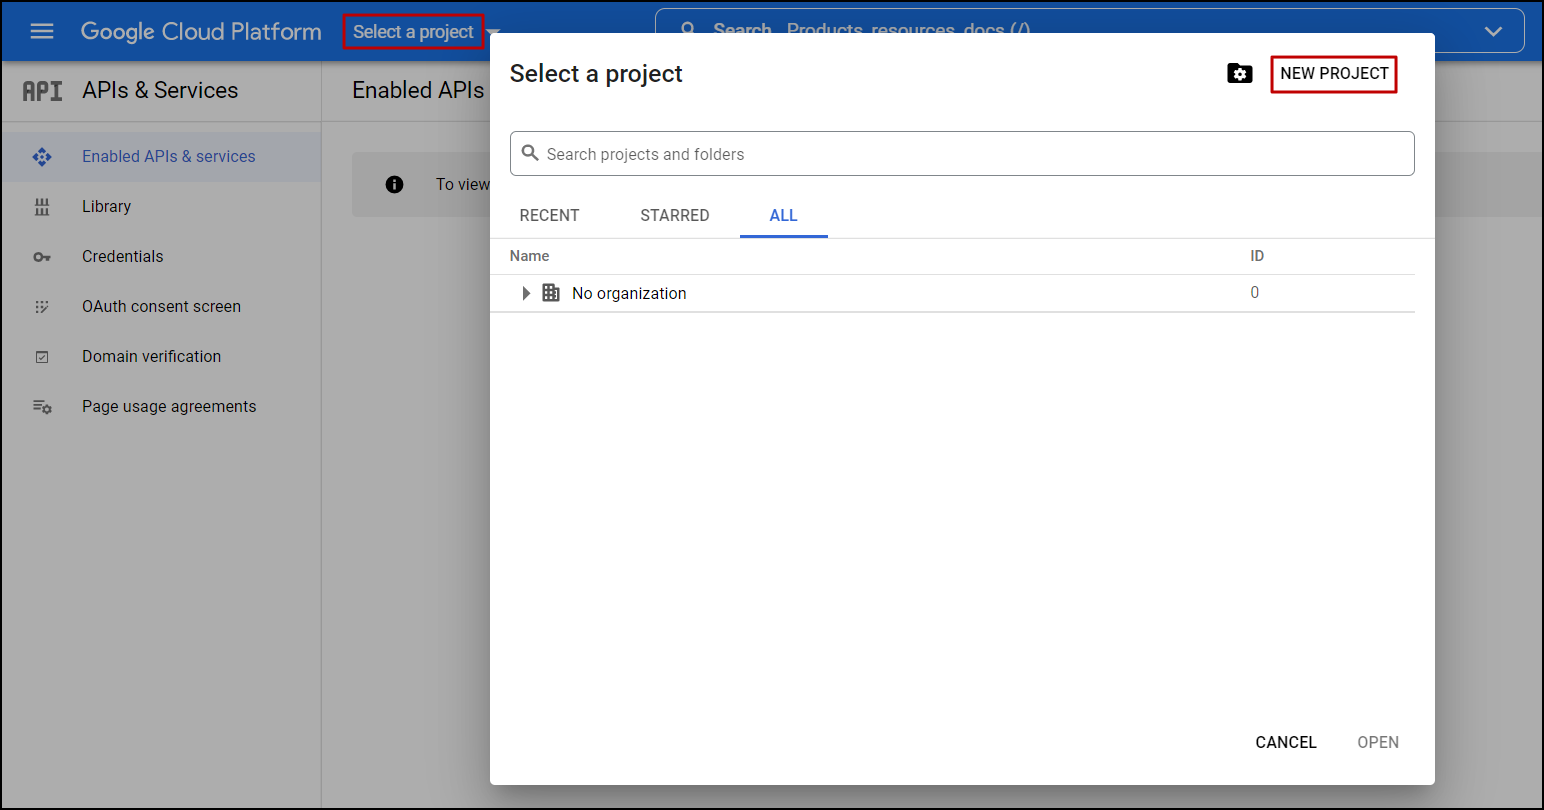The image size is (1544, 810).
Task: Open the Library sidebar icon
Action: 42,206
